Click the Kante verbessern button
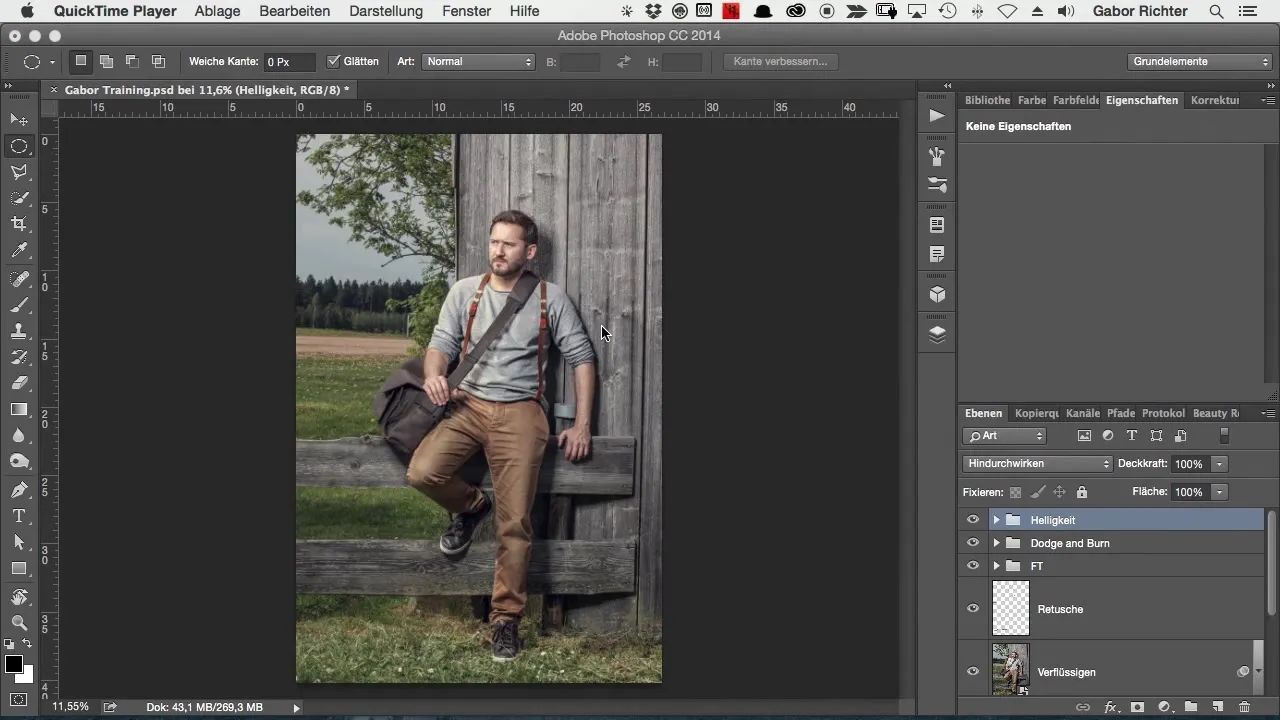1280x720 pixels. (x=780, y=61)
